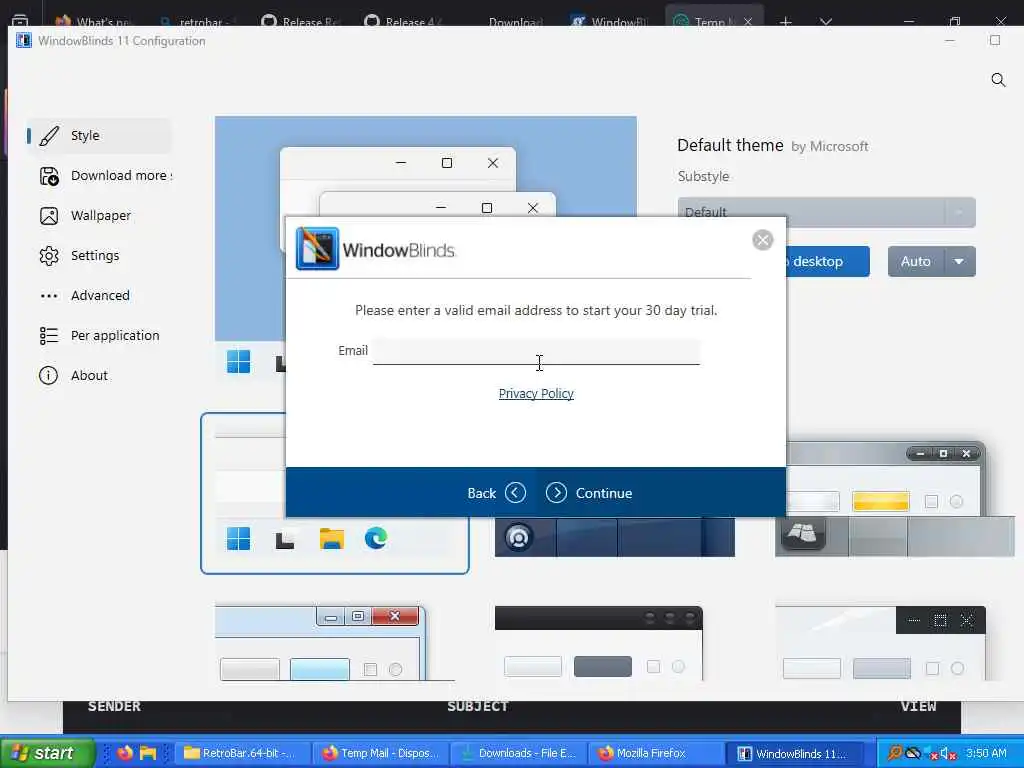
Task: Click the 3:50 AM tray clock
Action: [x=986, y=753]
